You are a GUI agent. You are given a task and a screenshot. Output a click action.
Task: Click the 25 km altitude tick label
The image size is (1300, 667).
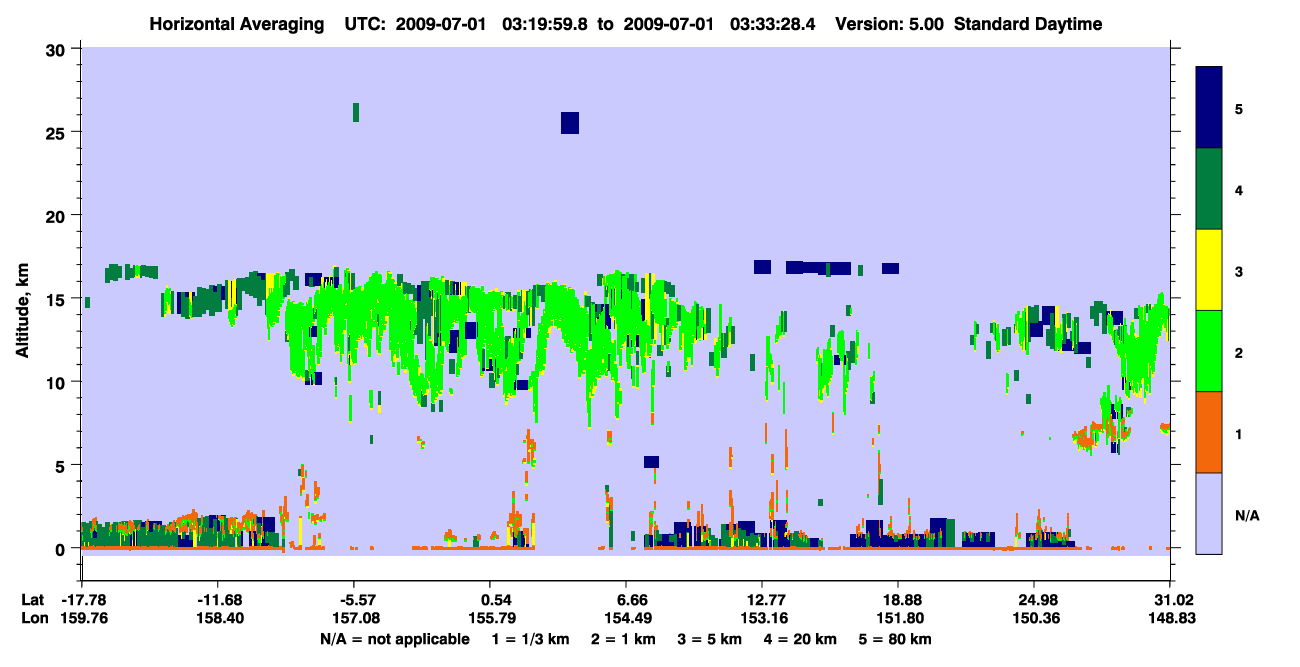click(57, 132)
